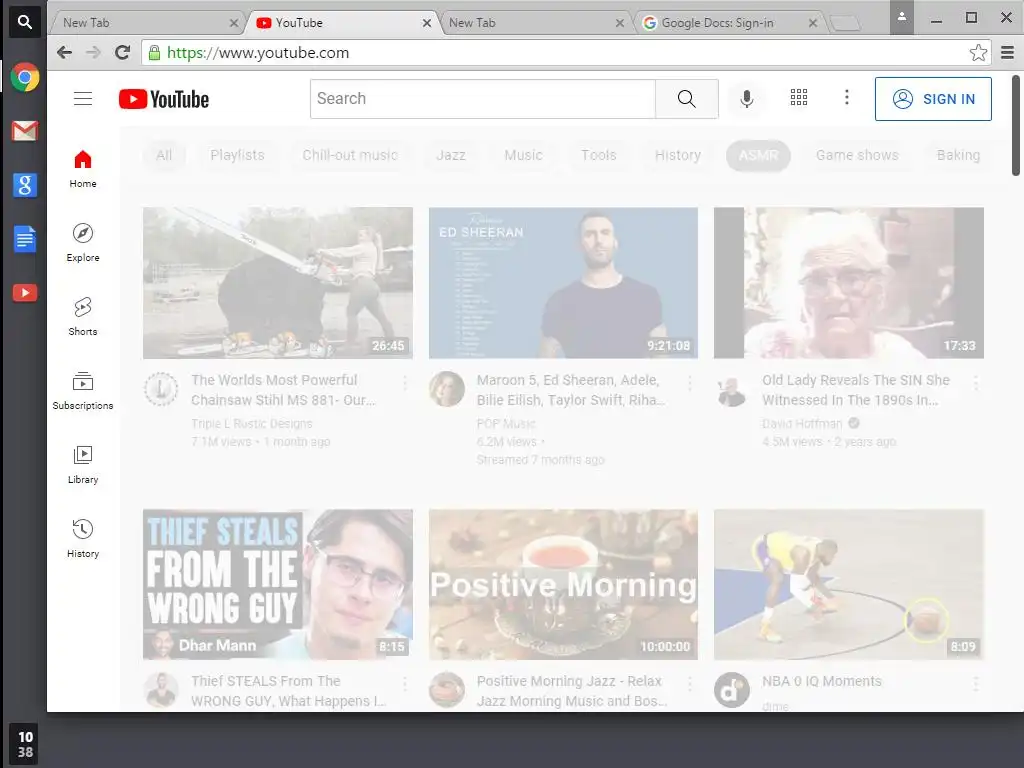This screenshot has height=768, width=1024.
Task: Click the search magnifier button
Action: coord(686,99)
